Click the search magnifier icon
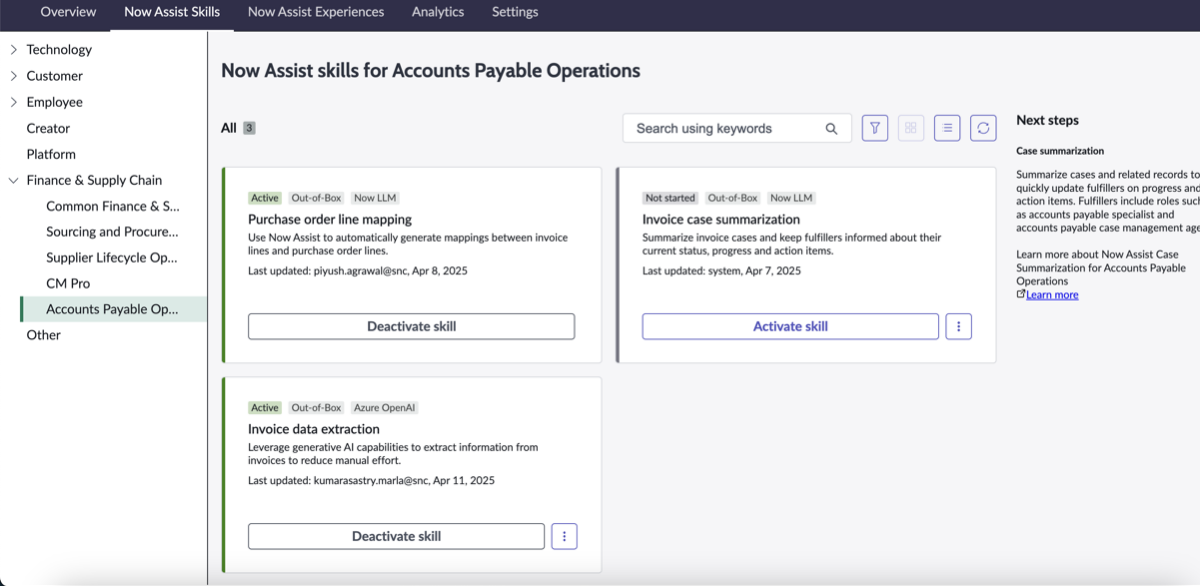Image resolution: width=1200 pixels, height=586 pixels. click(831, 128)
